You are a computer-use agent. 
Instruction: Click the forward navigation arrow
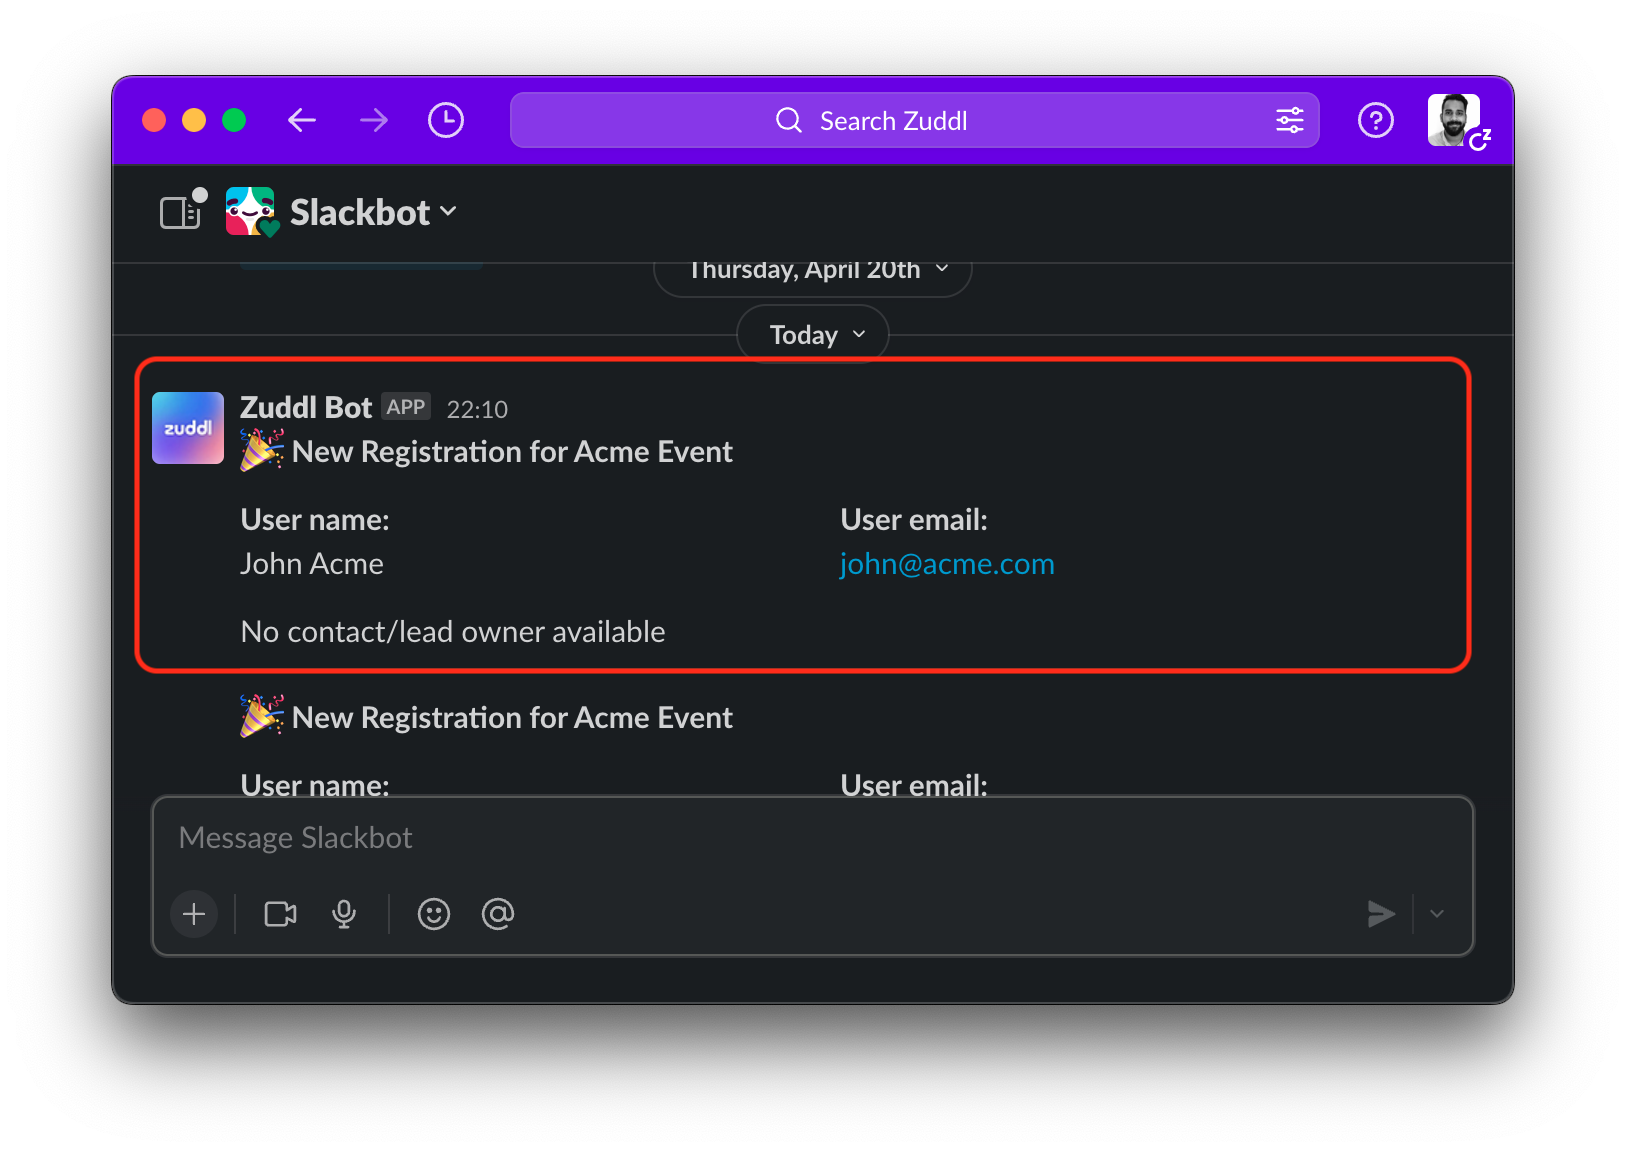(x=374, y=121)
